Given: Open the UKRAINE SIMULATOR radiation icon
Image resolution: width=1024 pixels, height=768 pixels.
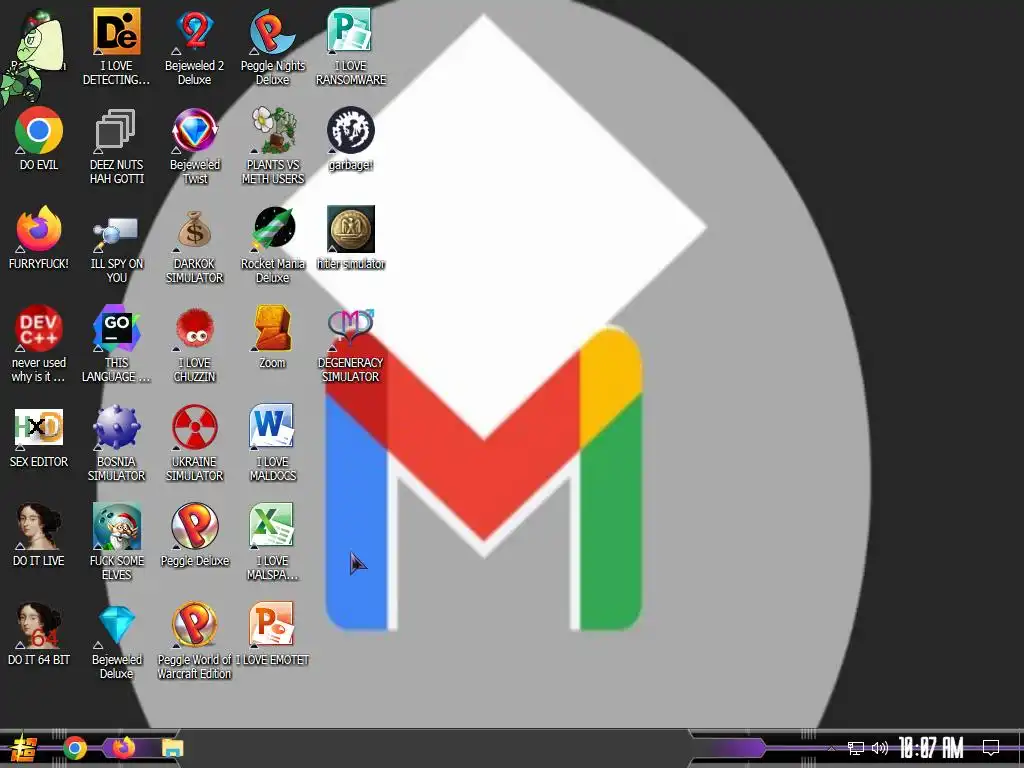Looking at the screenshot, I should (195, 428).
